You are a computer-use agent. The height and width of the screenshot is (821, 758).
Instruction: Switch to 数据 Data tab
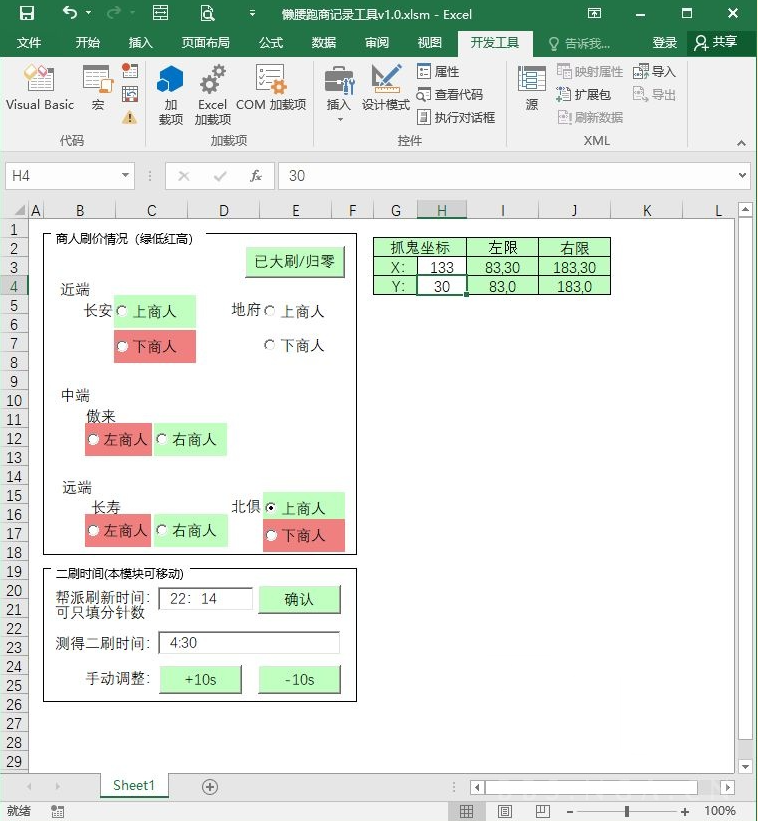pyautogui.click(x=324, y=43)
